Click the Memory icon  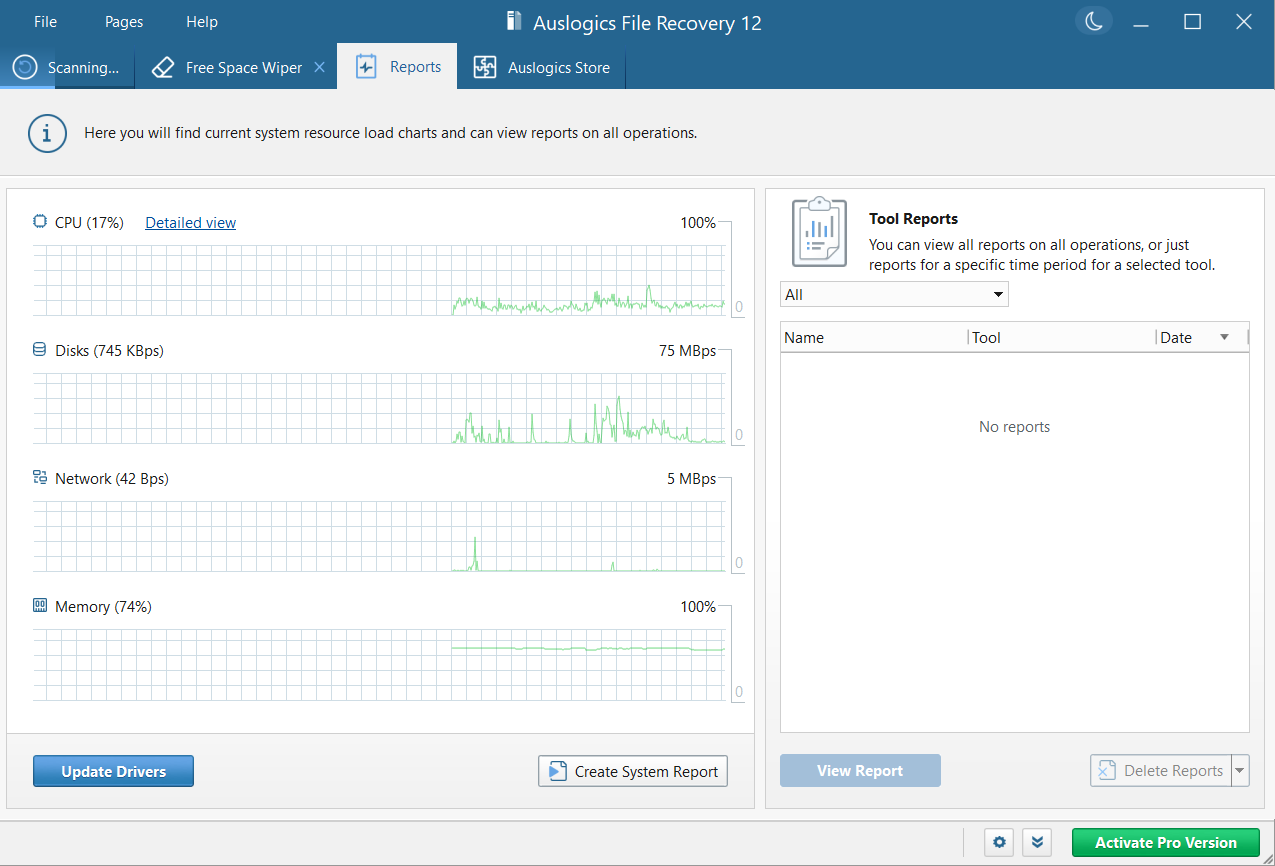coord(40,606)
